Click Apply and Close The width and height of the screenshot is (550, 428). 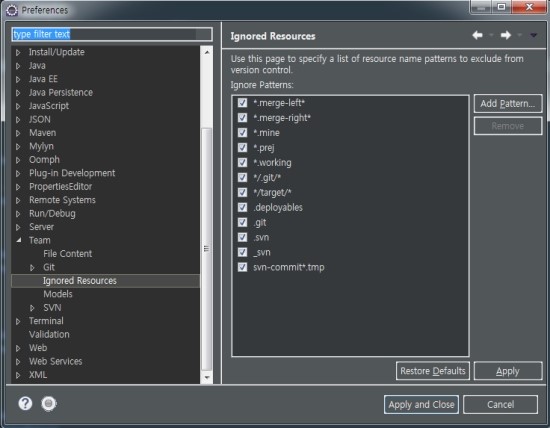(x=421, y=404)
